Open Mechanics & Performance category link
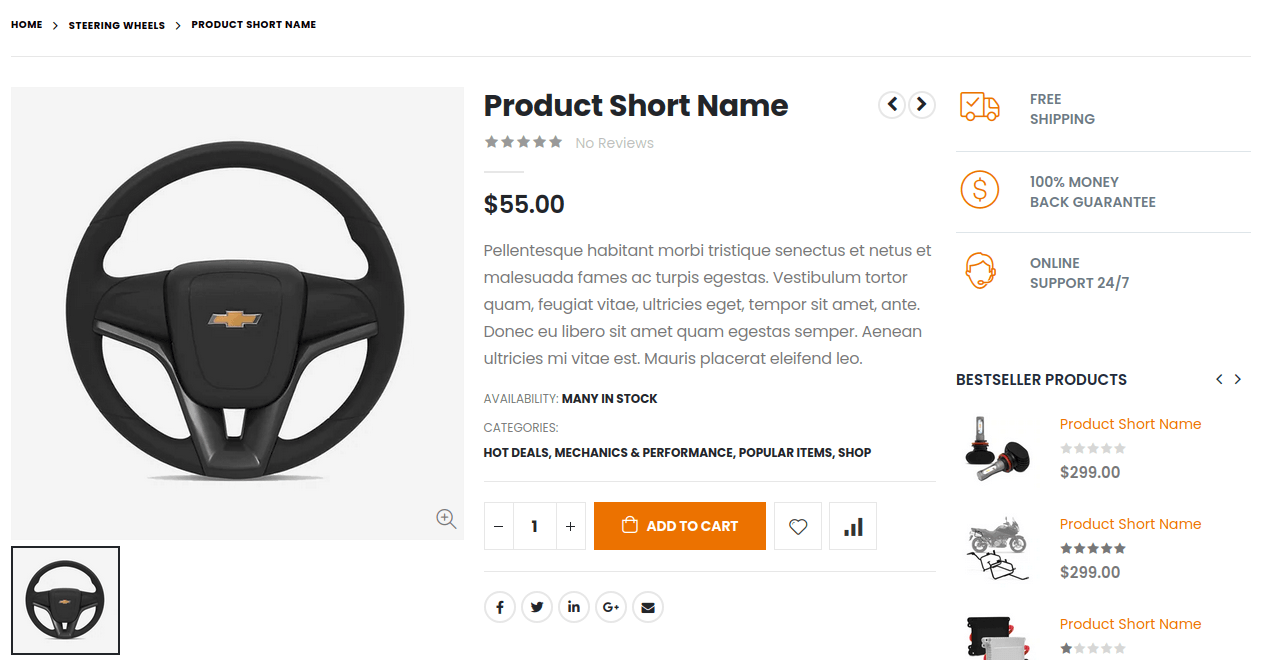Screen dimensions: 1267x660 click(x=643, y=453)
